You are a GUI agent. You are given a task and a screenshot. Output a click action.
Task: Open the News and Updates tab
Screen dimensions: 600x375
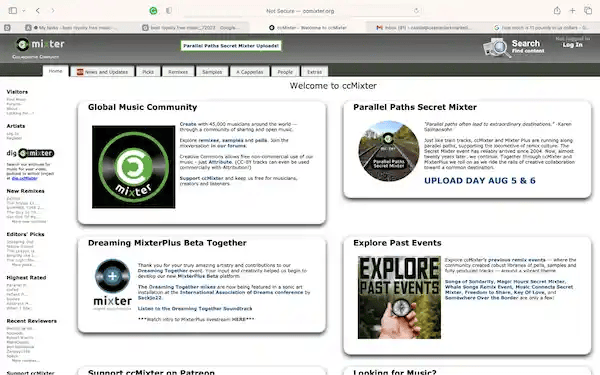pyautogui.click(x=103, y=72)
